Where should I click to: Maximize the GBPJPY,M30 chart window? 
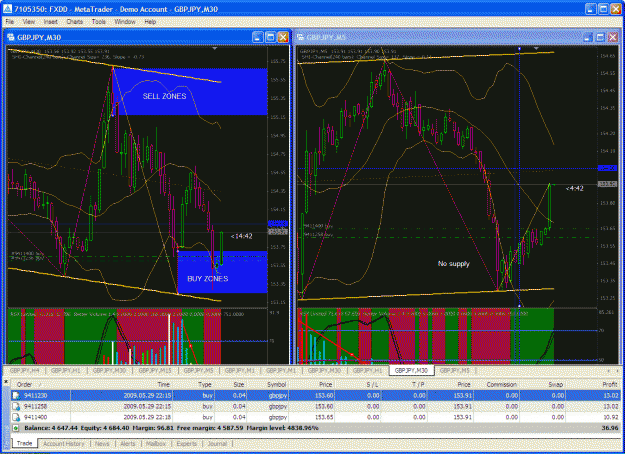pyautogui.click(x=270, y=37)
